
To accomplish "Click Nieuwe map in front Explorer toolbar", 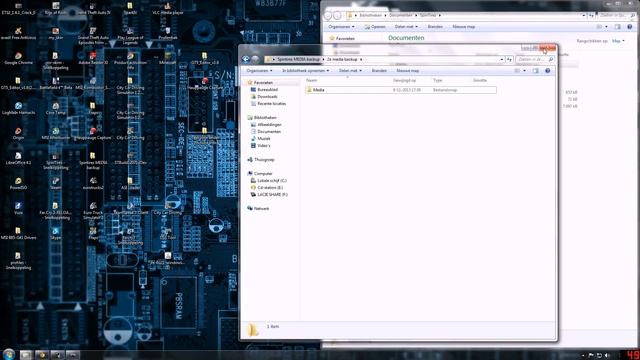I will point(408,71).
